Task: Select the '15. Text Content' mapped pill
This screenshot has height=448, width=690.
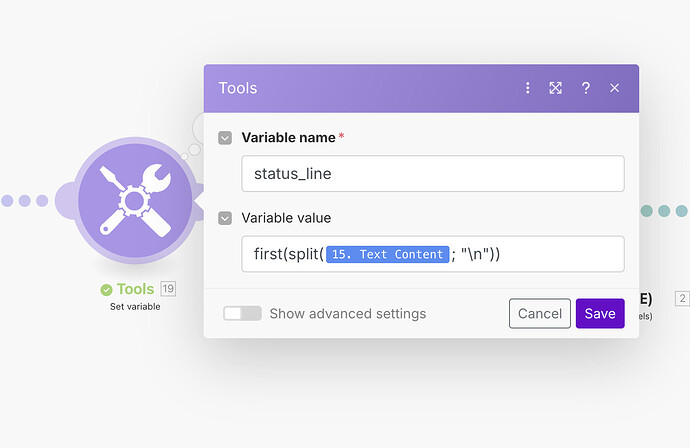Action: coord(386,254)
